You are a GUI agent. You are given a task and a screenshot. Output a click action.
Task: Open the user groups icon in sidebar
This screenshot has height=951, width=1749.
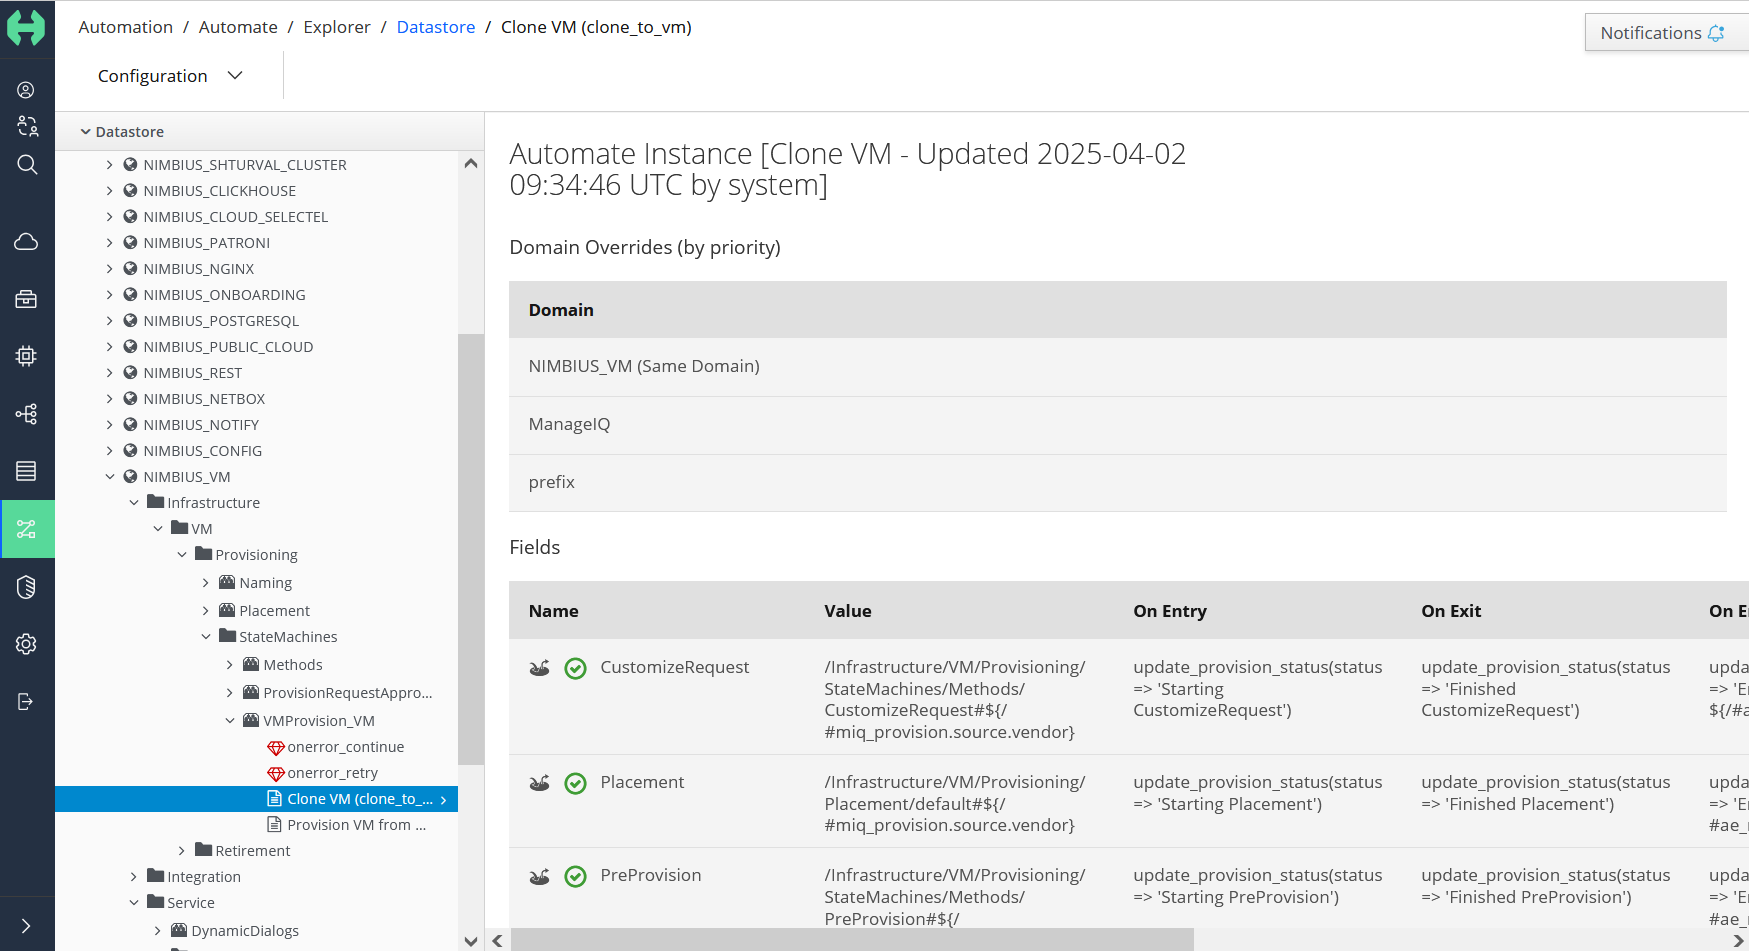click(27, 126)
